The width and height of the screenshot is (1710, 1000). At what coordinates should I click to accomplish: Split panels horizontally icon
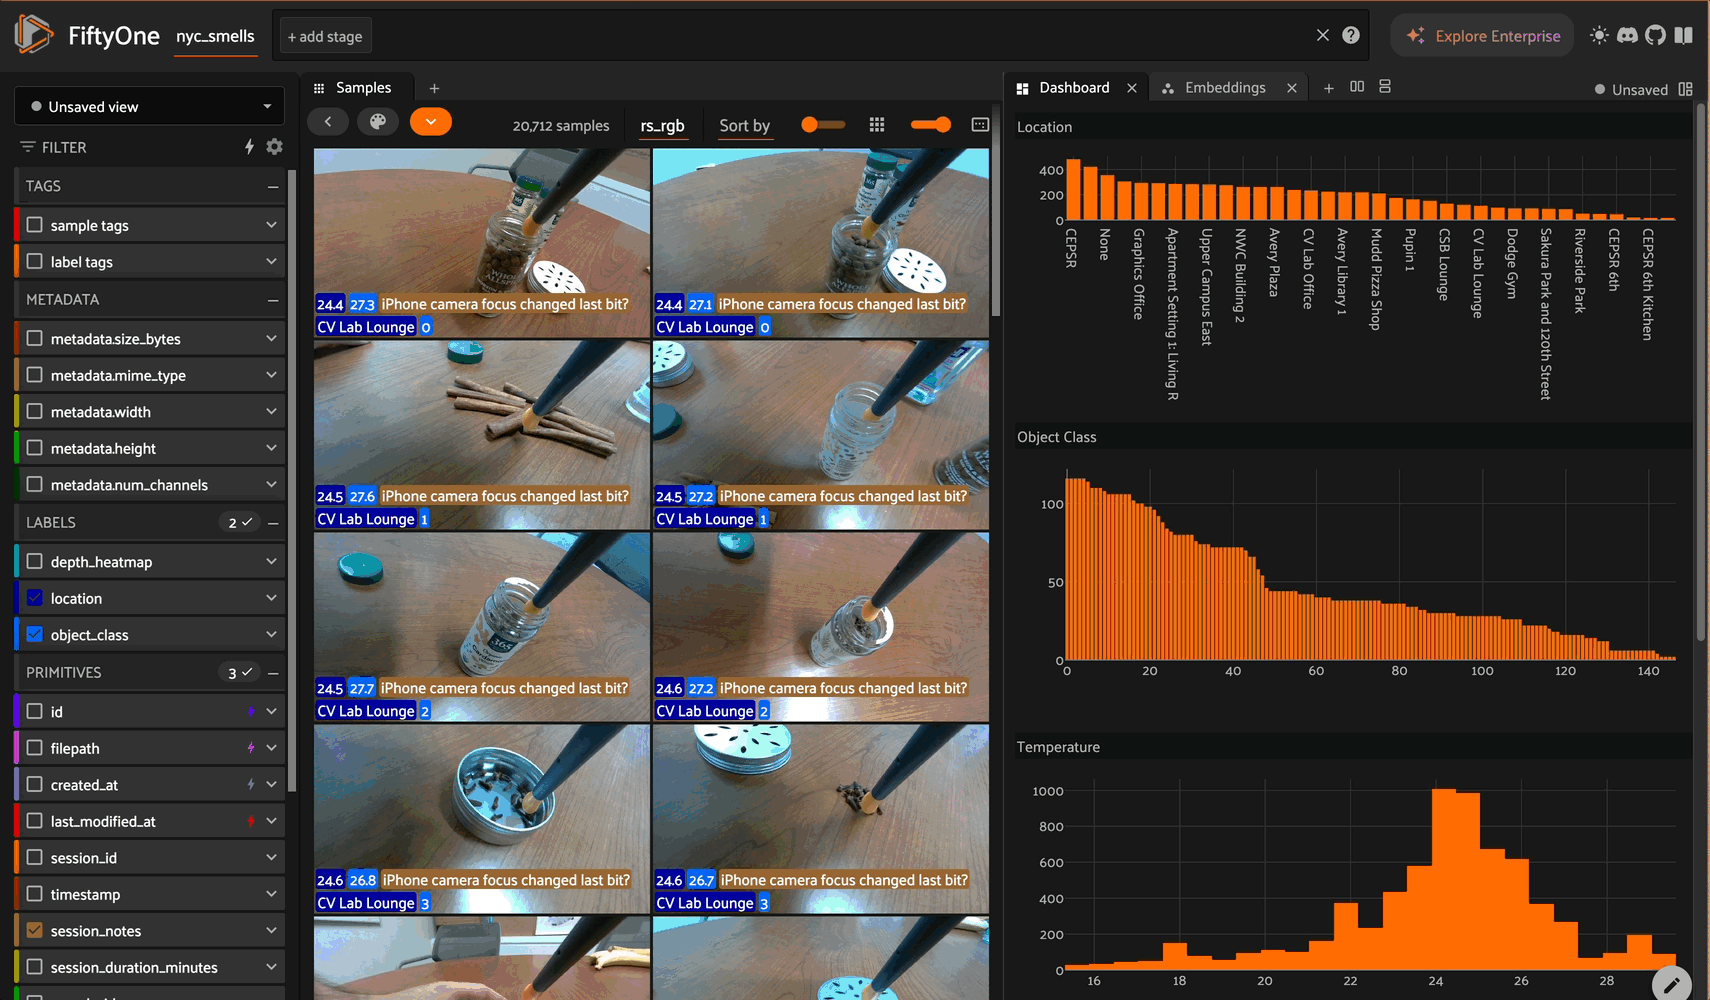1357,87
